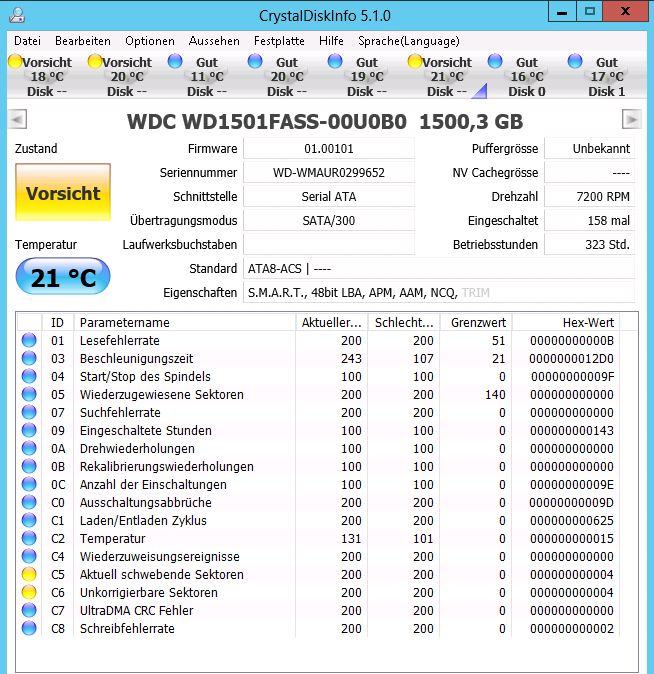Image resolution: width=654 pixels, height=674 pixels.
Task: Open the Bearbeiten menu
Action: (83, 41)
